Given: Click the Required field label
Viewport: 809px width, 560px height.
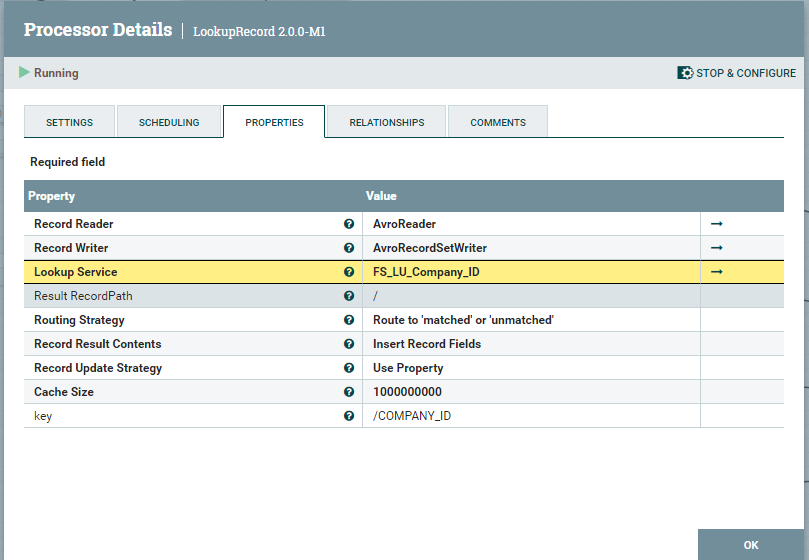Looking at the screenshot, I should point(68,162).
